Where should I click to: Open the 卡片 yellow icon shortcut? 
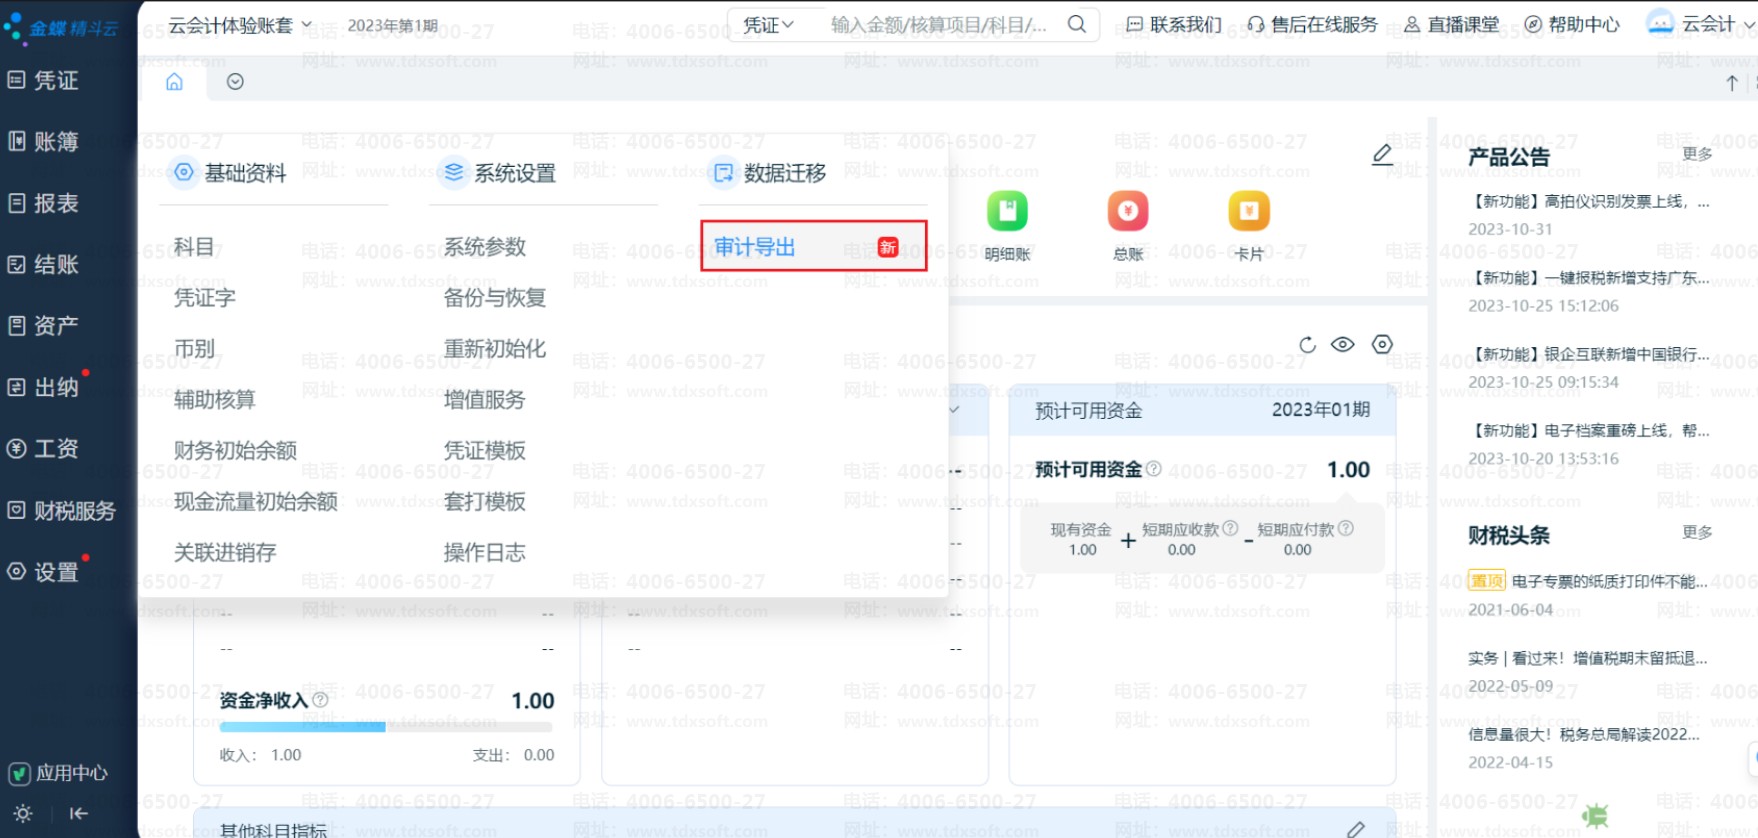pos(1248,211)
